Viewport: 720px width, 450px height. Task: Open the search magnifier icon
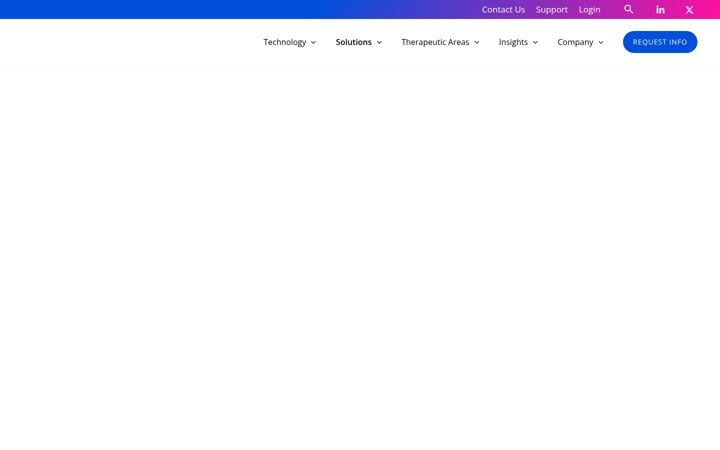(629, 9)
